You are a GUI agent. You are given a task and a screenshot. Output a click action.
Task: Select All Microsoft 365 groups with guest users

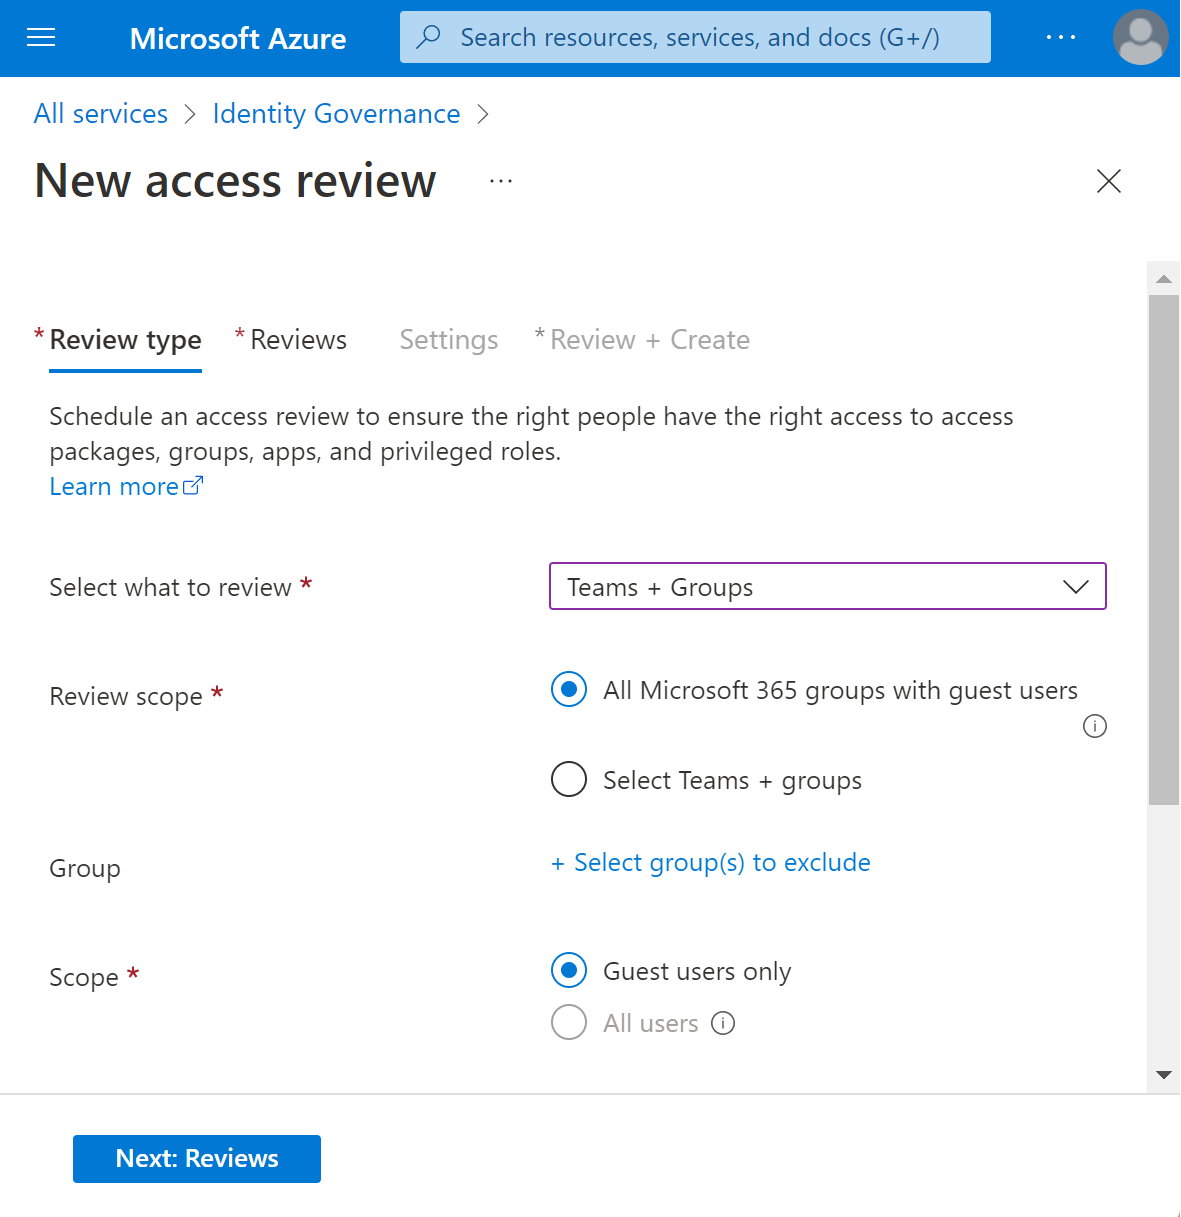tap(569, 689)
